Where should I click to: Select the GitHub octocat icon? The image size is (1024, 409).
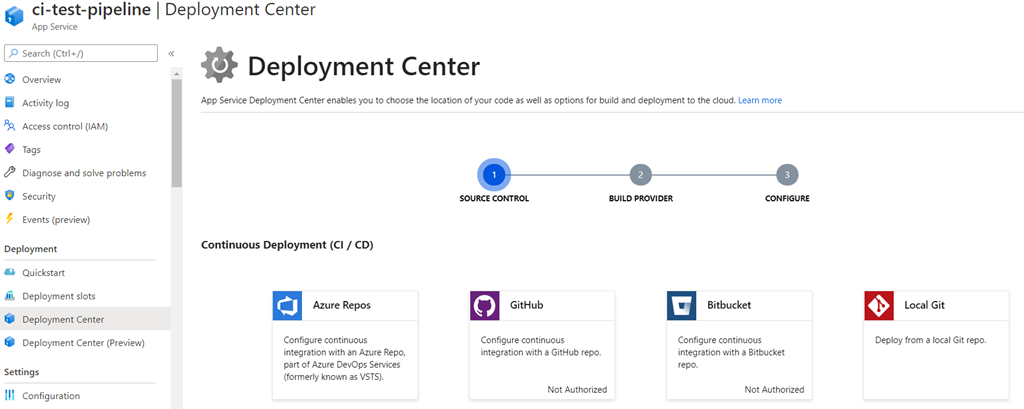point(485,306)
